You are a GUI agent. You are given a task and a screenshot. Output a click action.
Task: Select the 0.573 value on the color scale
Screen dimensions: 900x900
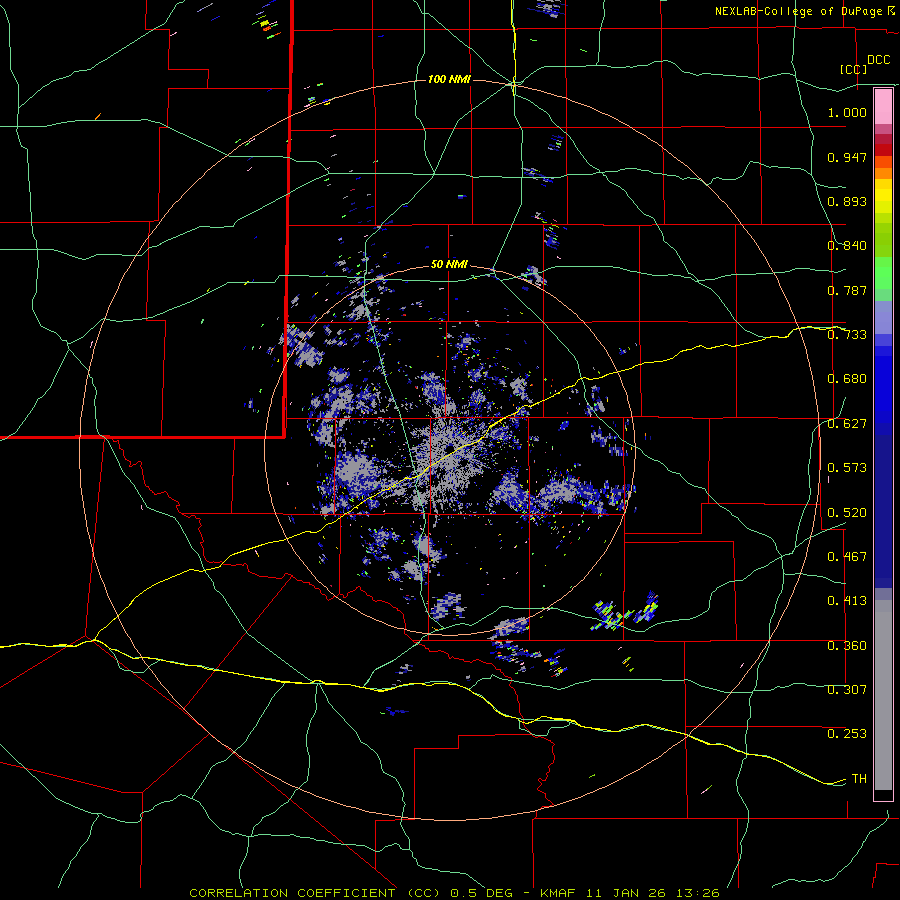pyautogui.click(x=847, y=468)
